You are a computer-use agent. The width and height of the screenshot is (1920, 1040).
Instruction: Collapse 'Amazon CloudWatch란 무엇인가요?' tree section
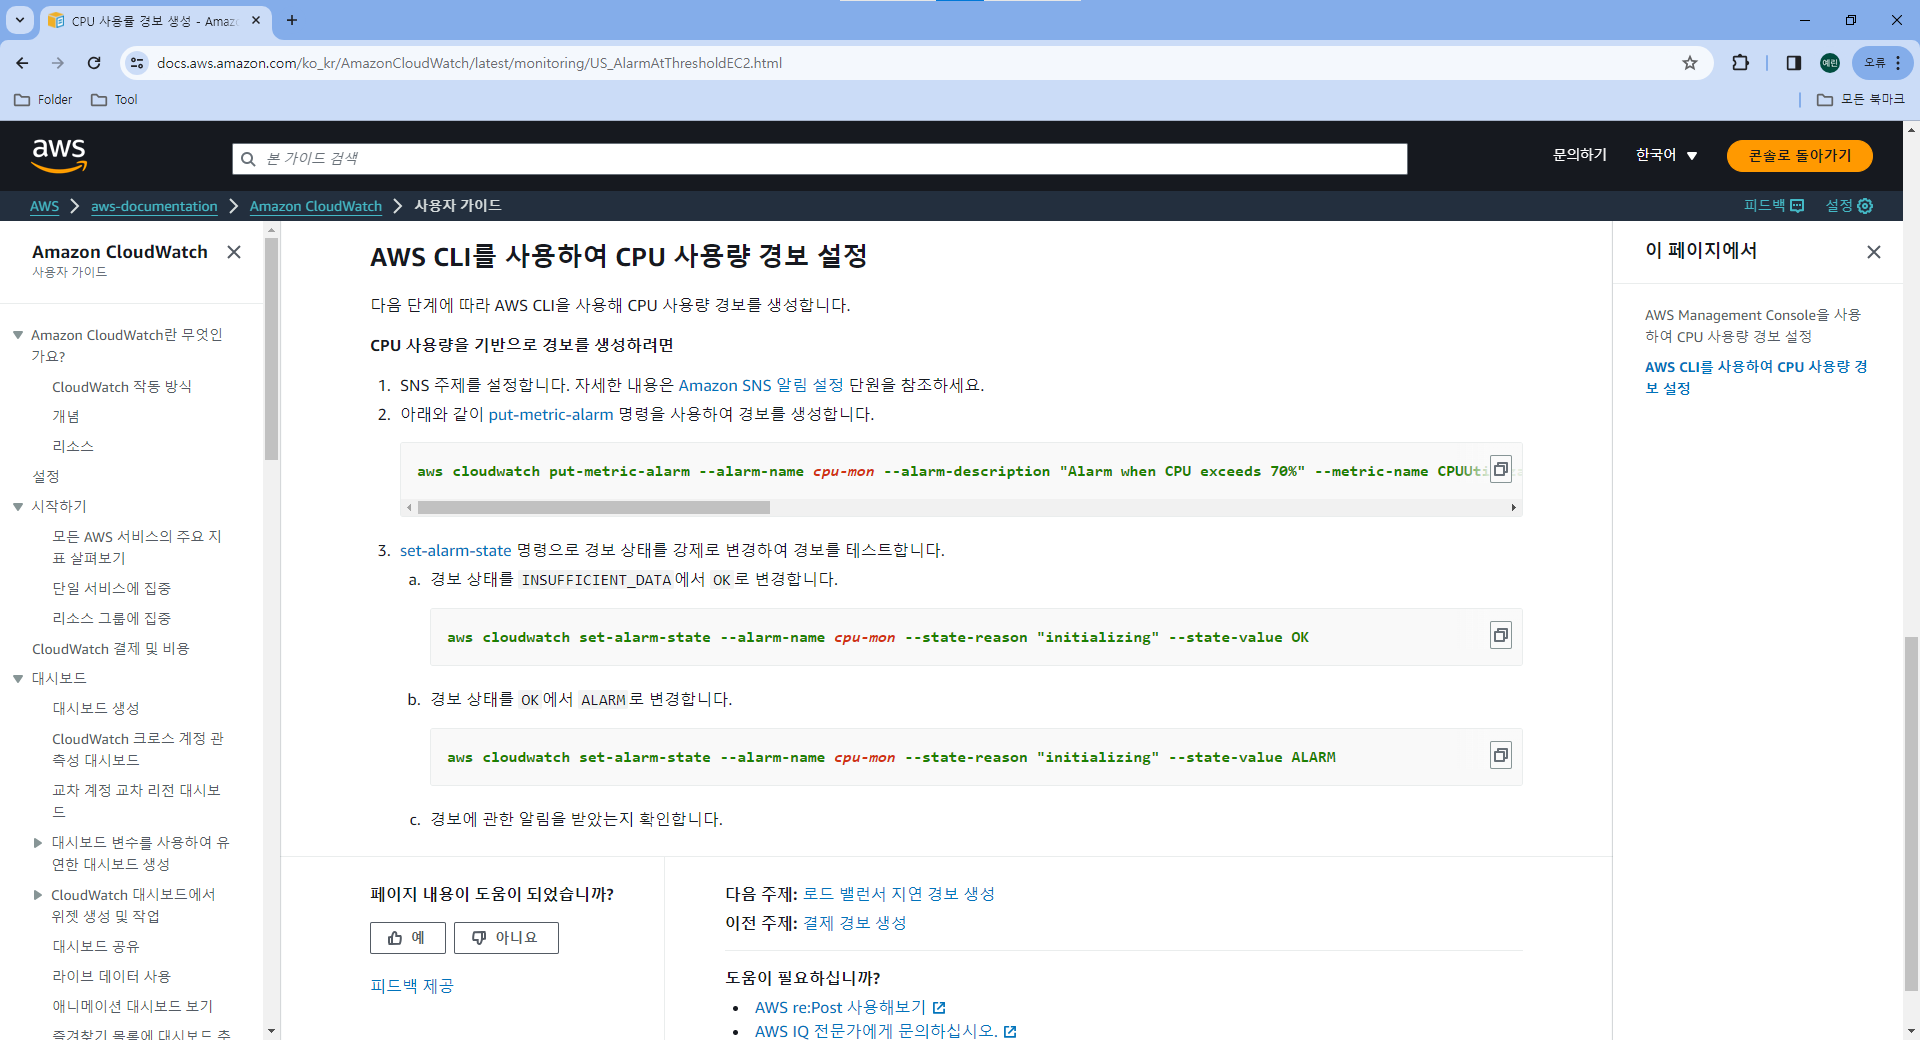point(18,335)
